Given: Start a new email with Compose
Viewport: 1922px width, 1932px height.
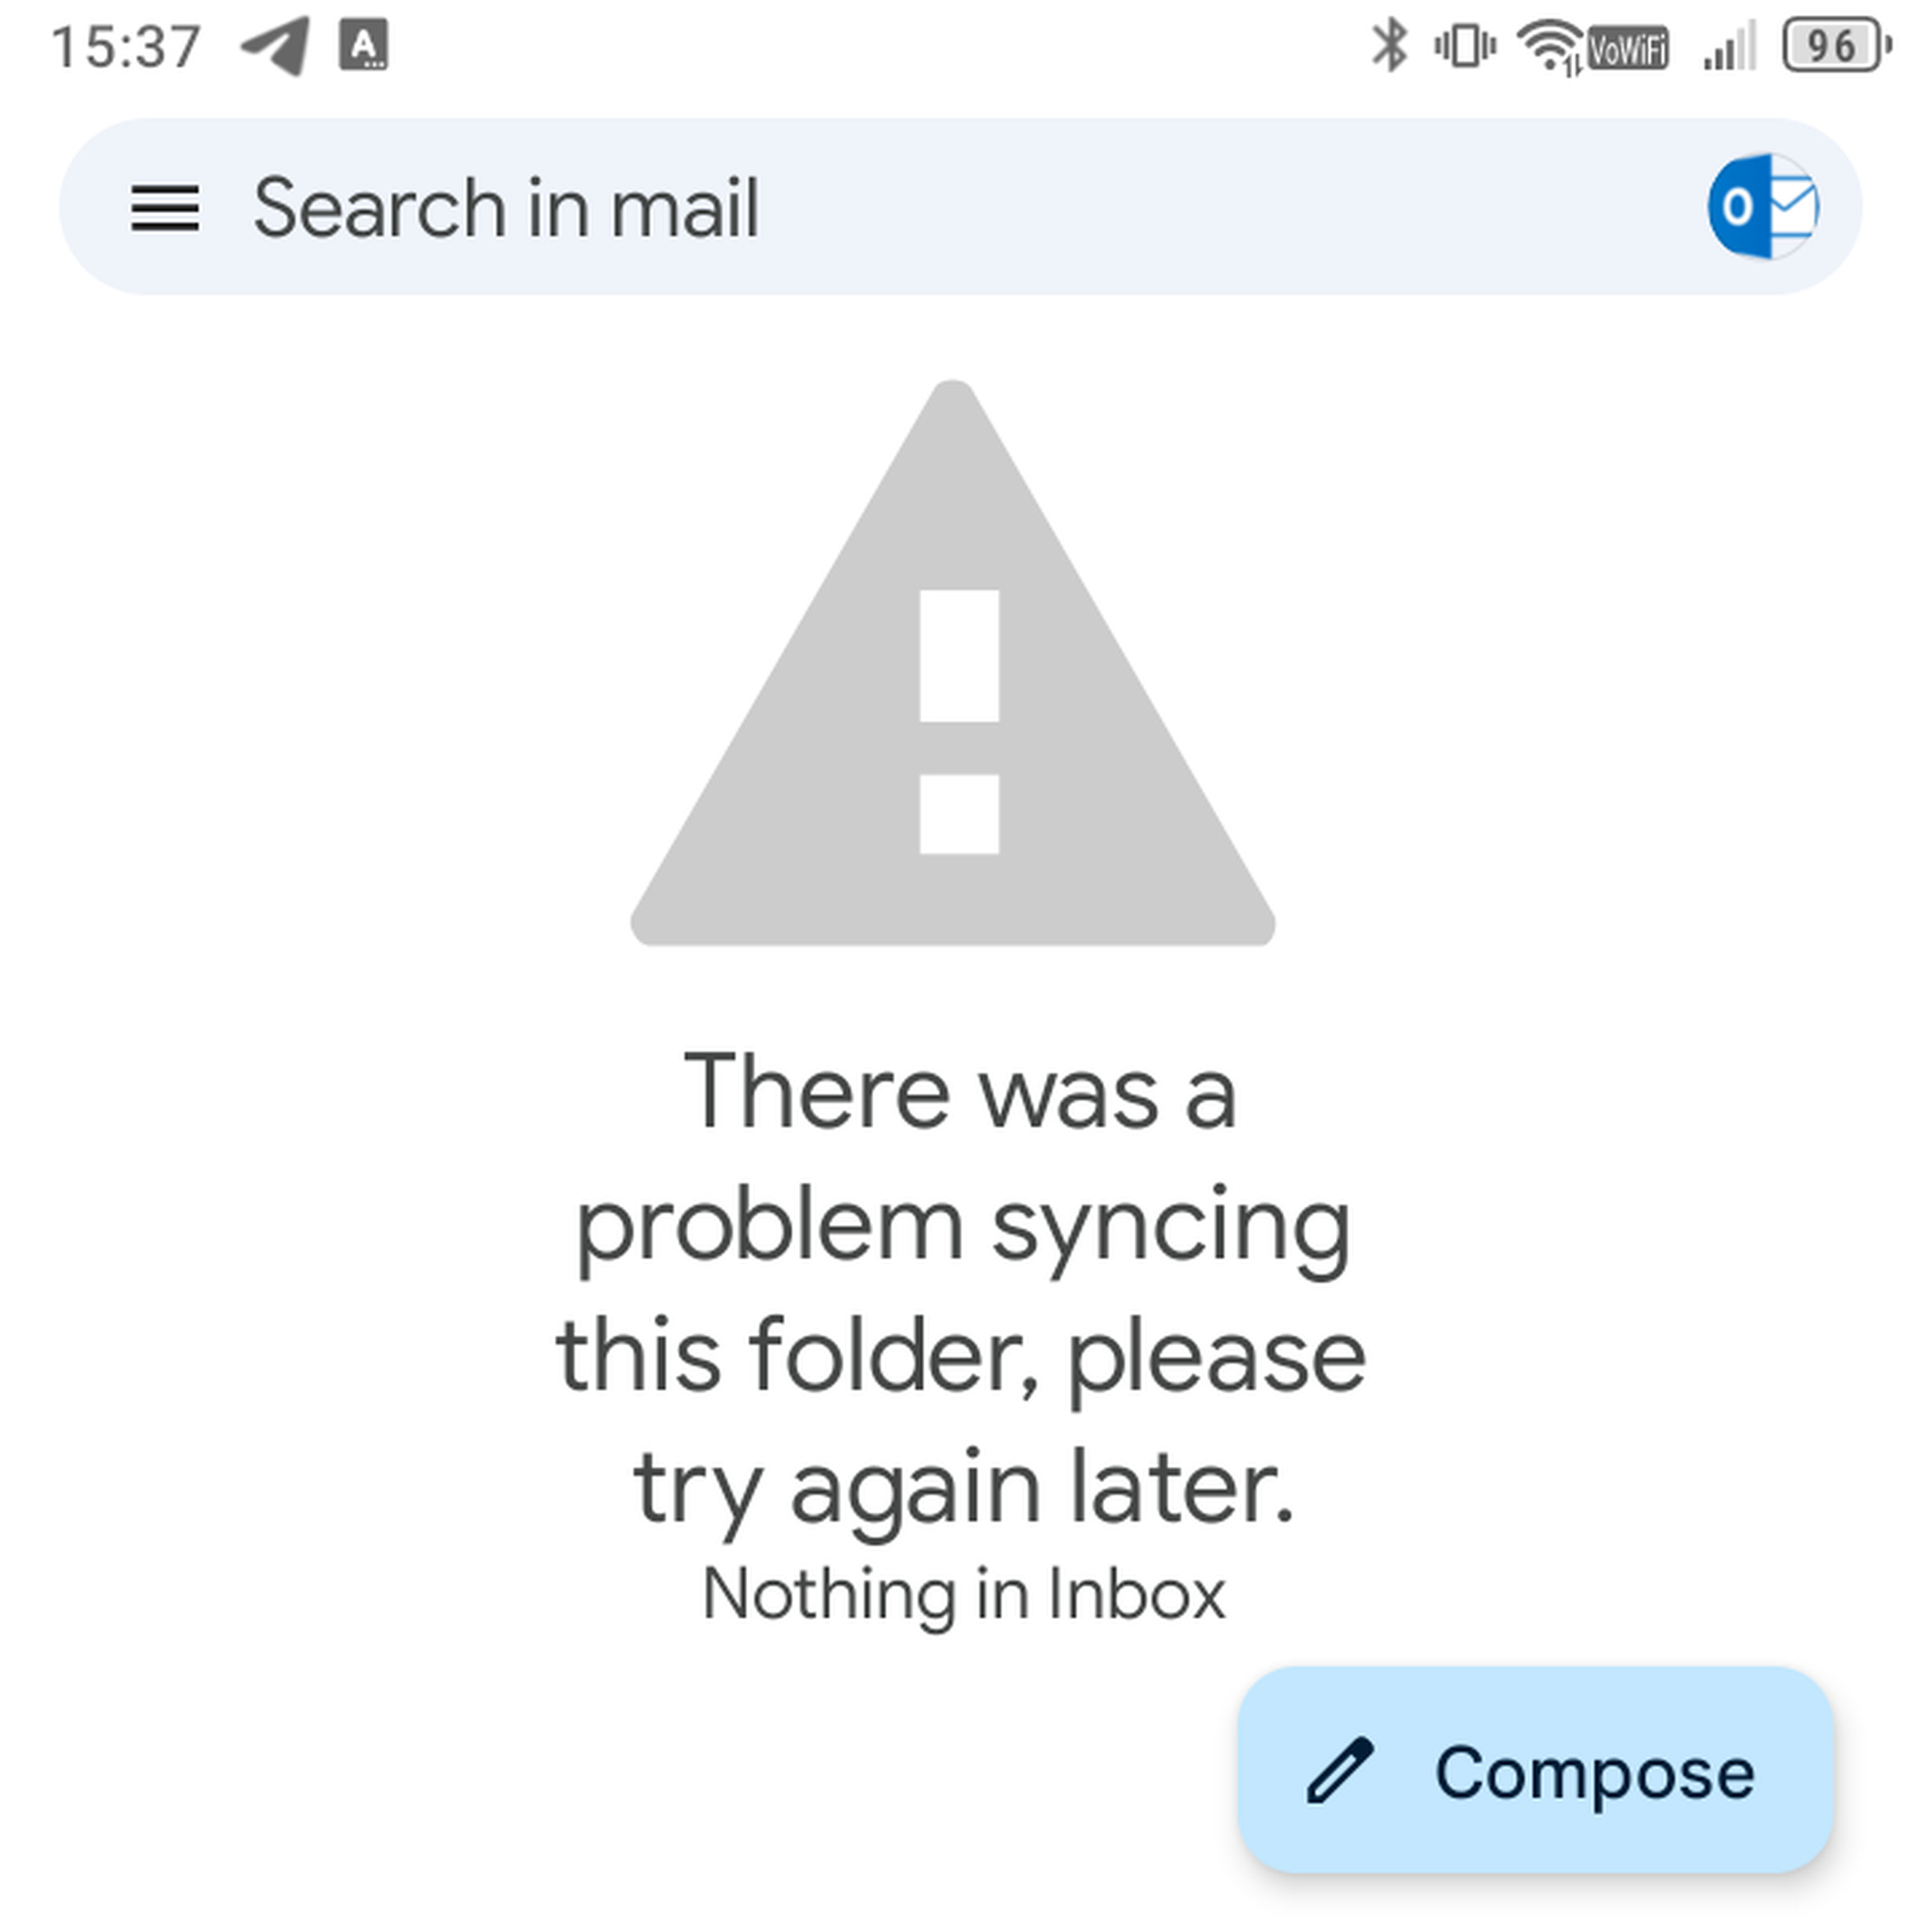Looking at the screenshot, I should (x=1535, y=1770).
